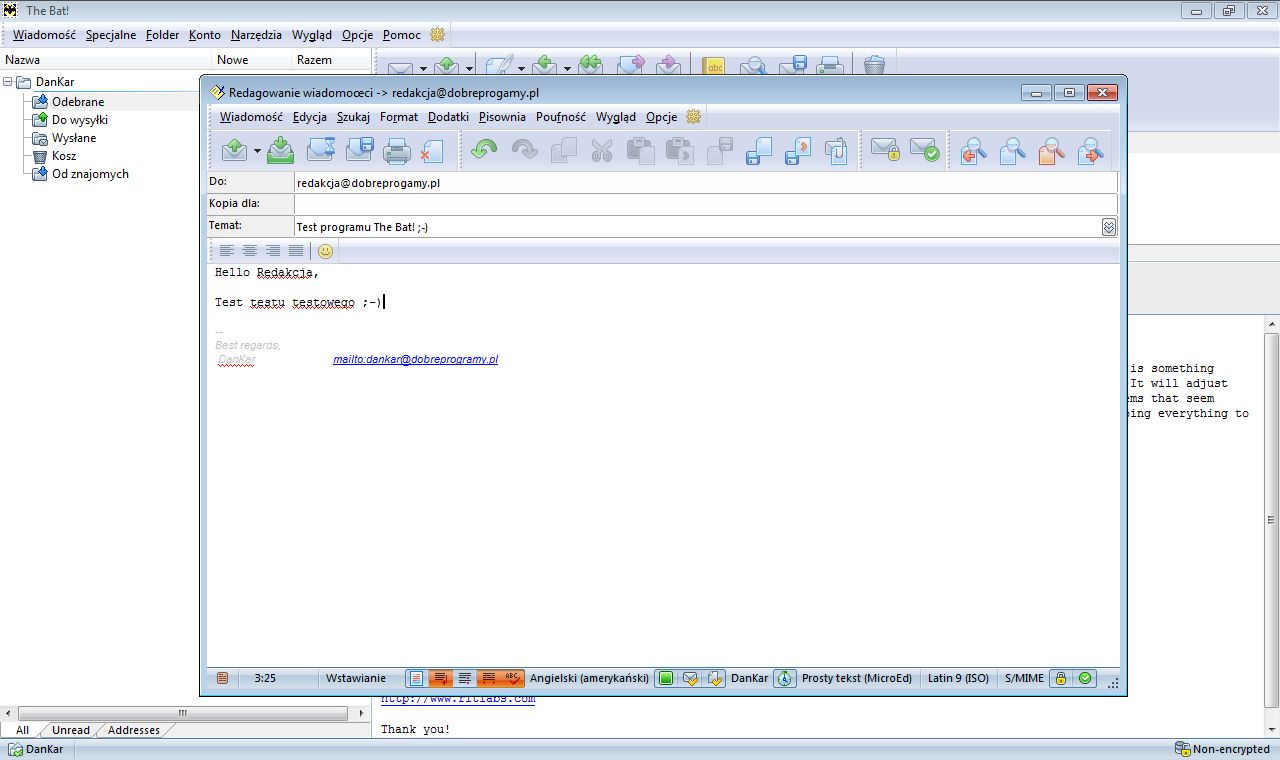Select Do wysyłki folder in main window
This screenshot has width=1280, height=760.
click(x=80, y=120)
